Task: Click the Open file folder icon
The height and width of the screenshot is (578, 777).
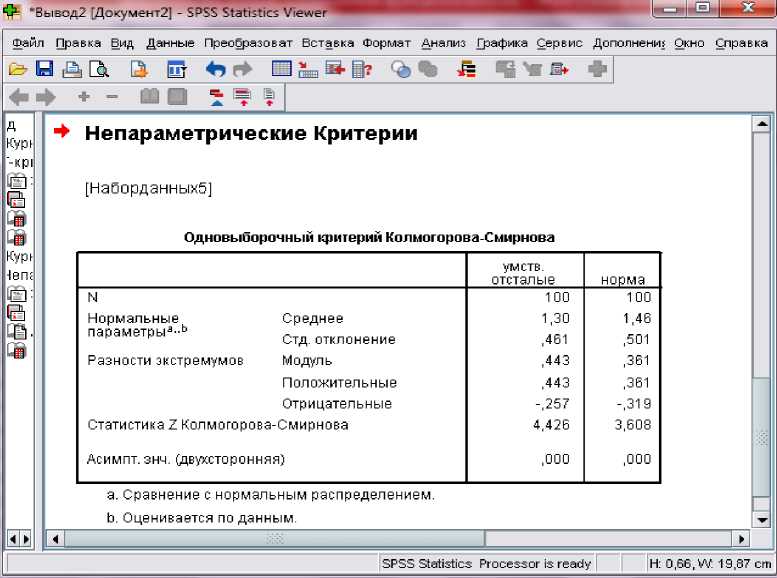Action: (17, 69)
